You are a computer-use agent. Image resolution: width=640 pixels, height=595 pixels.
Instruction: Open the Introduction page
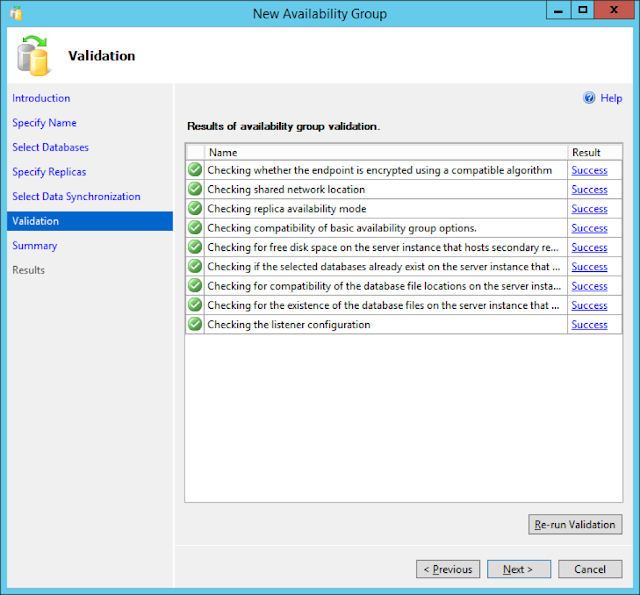click(x=41, y=98)
